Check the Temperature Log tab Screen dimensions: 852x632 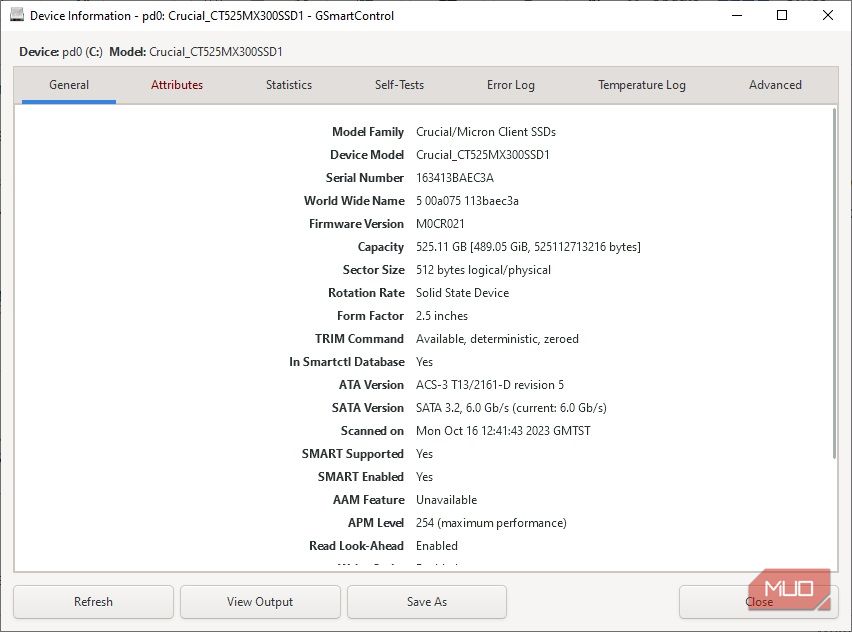(641, 85)
